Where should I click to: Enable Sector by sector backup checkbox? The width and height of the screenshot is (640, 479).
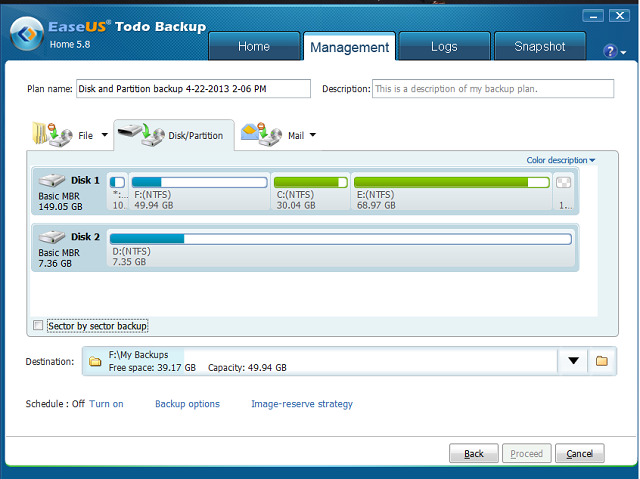pyautogui.click(x=38, y=326)
